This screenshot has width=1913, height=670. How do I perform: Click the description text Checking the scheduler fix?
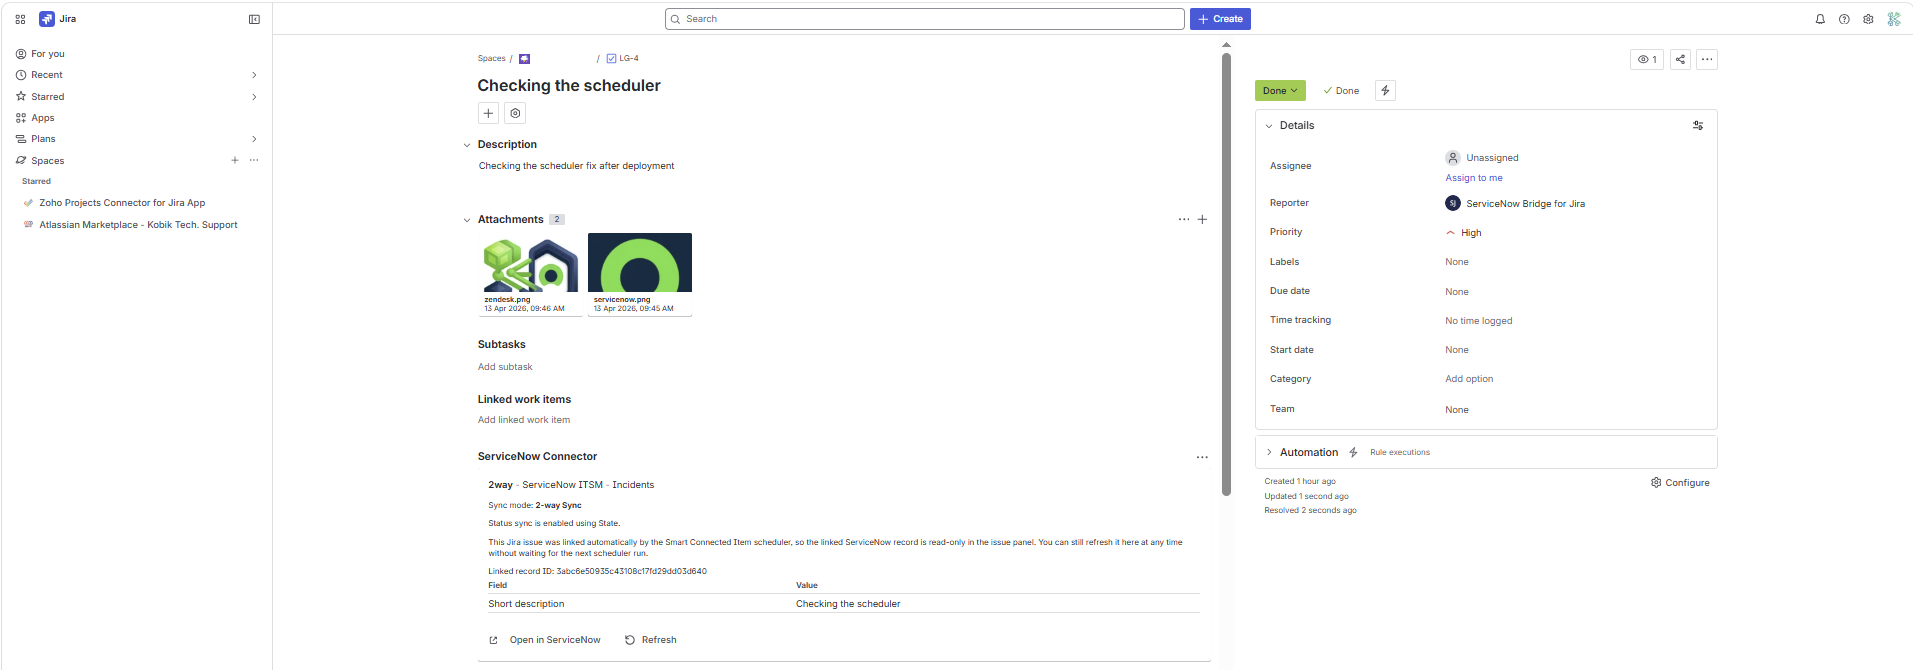click(576, 166)
